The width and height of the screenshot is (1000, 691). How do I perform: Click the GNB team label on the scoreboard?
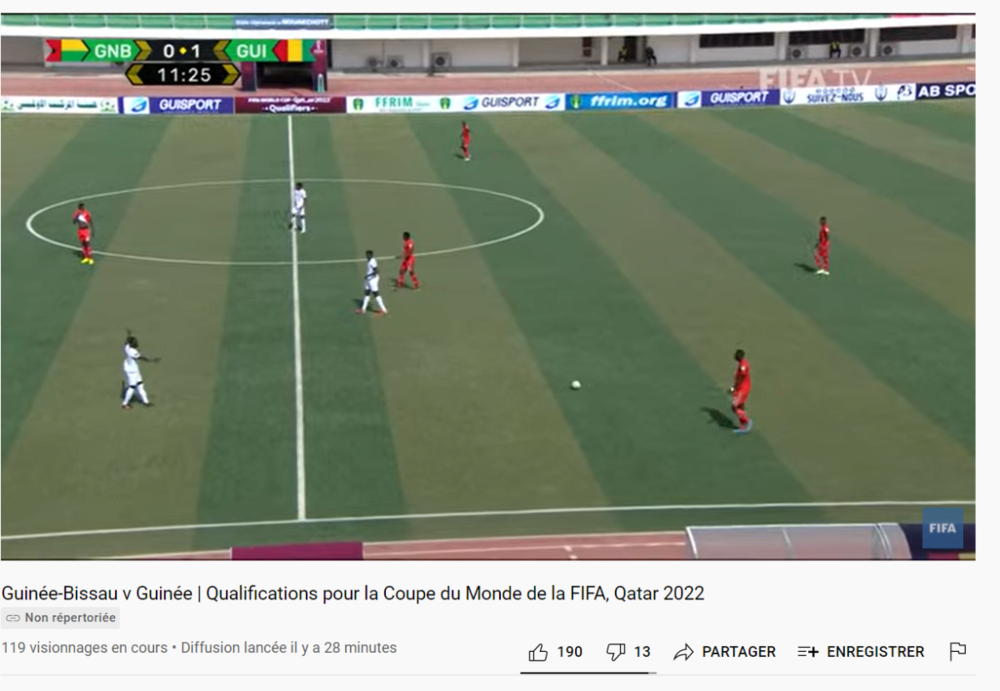pyautogui.click(x=112, y=51)
